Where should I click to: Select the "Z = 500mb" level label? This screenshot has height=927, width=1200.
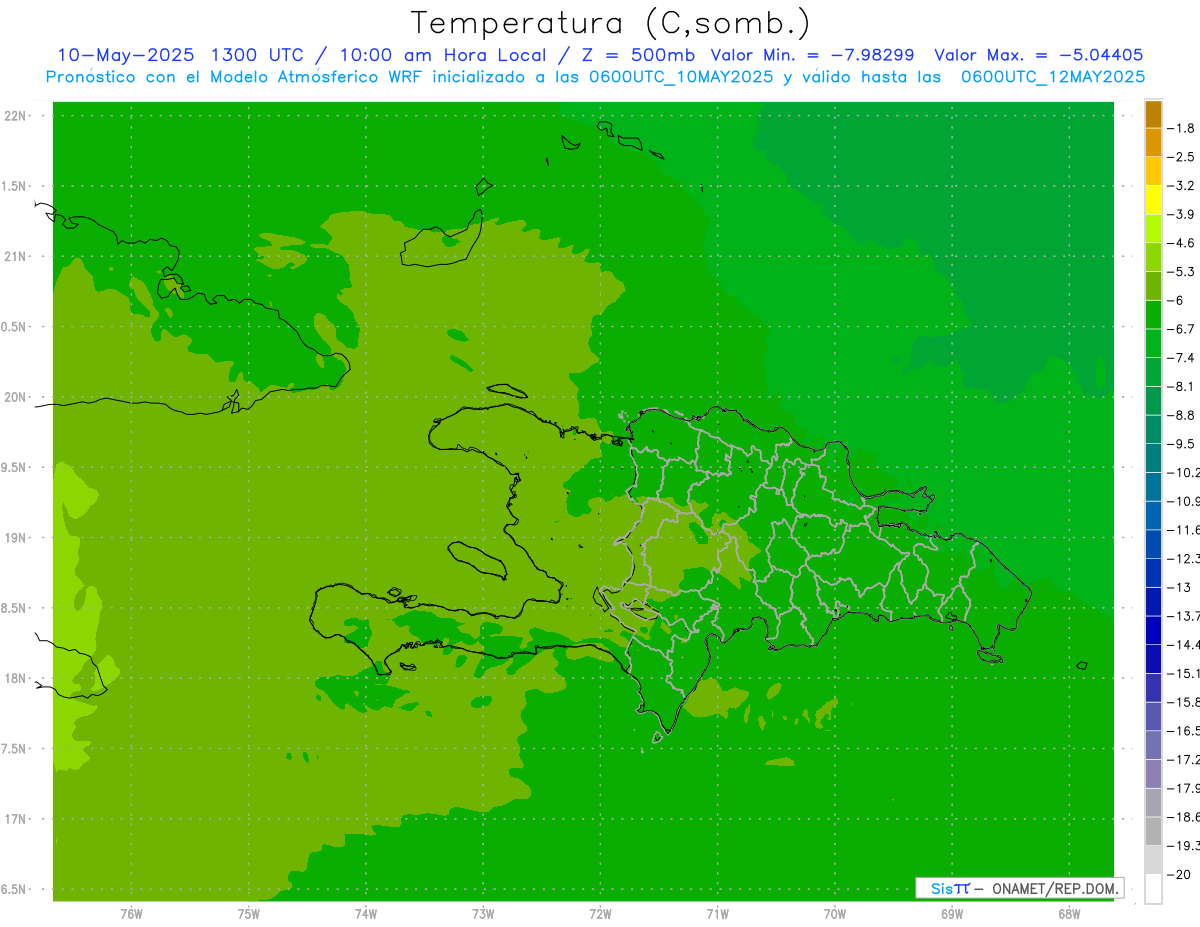[638, 55]
